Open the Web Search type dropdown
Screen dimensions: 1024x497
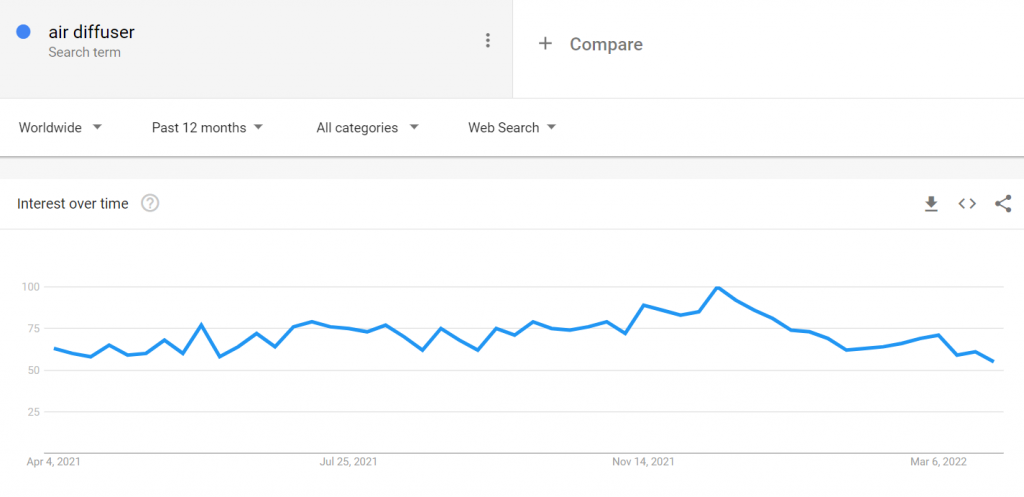(x=512, y=127)
